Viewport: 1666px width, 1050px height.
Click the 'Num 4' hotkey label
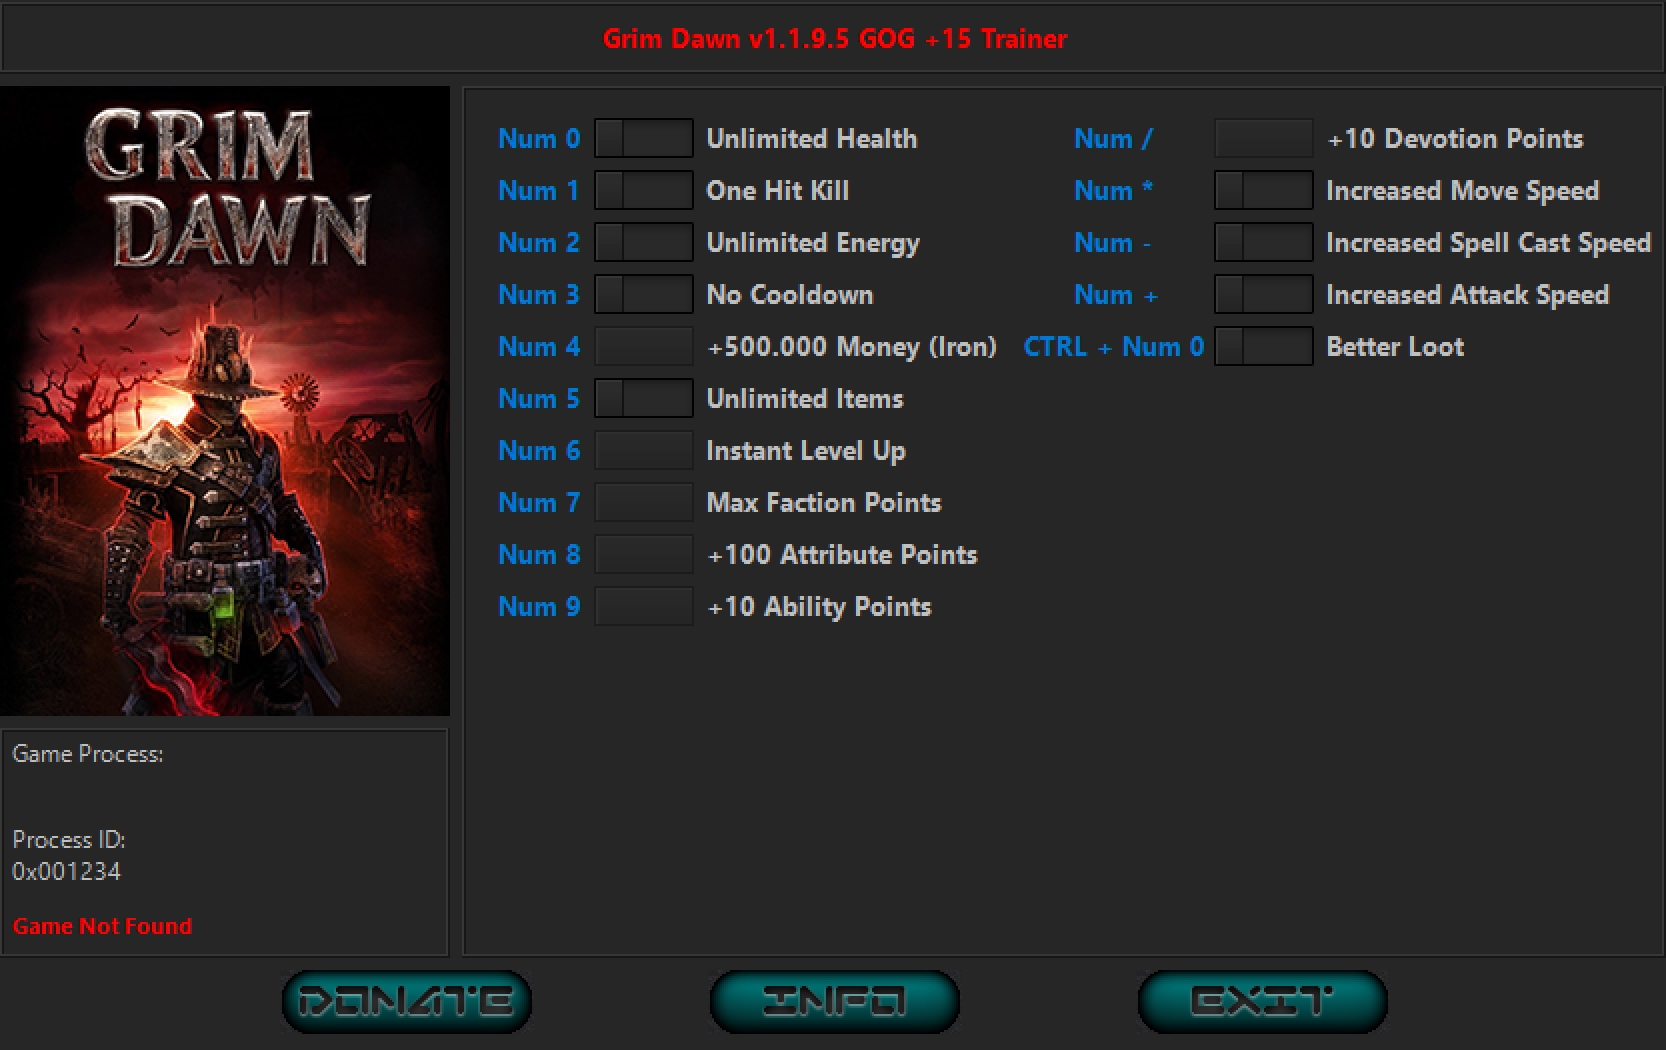point(539,347)
